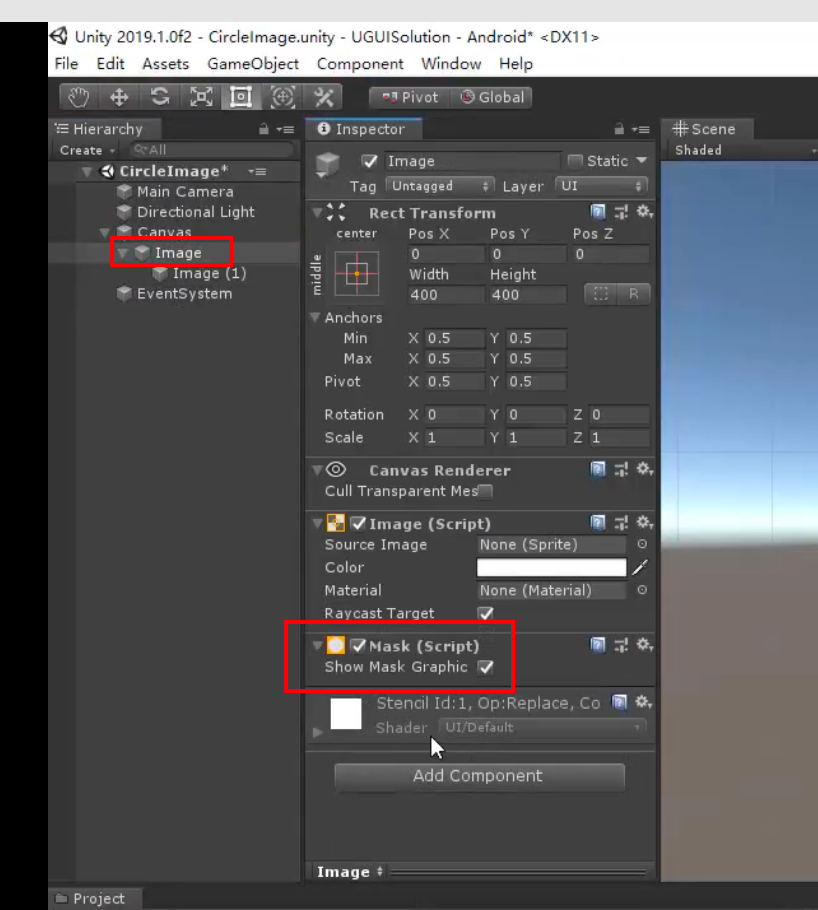Open CircleImage scene options menu

coord(257,171)
